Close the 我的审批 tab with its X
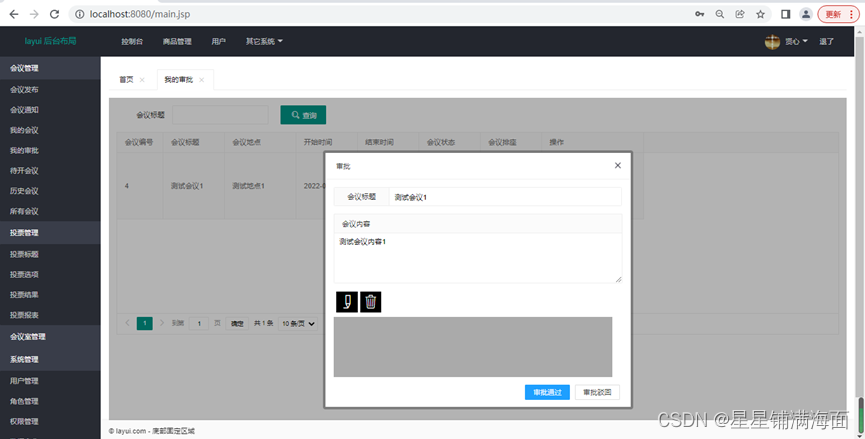The image size is (865, 439). point(201,80)
